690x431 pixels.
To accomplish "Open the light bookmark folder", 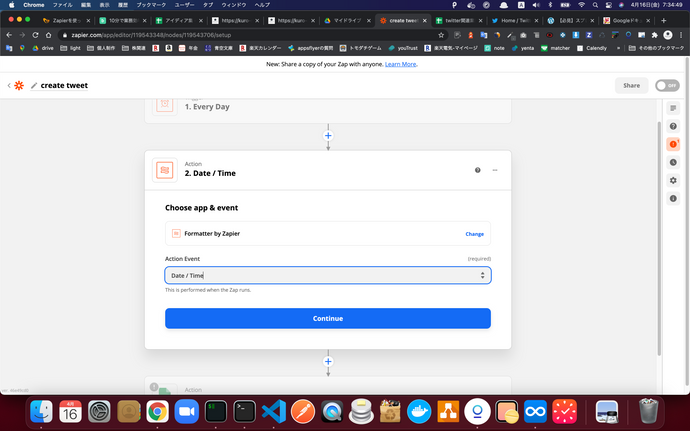I will tap(70, 48).
